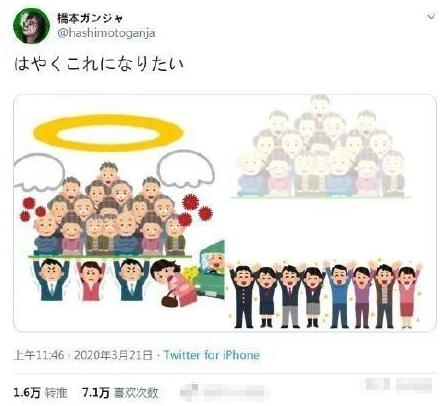
Task: Click the red virus cluster near the car
Action: click(195, 211)
